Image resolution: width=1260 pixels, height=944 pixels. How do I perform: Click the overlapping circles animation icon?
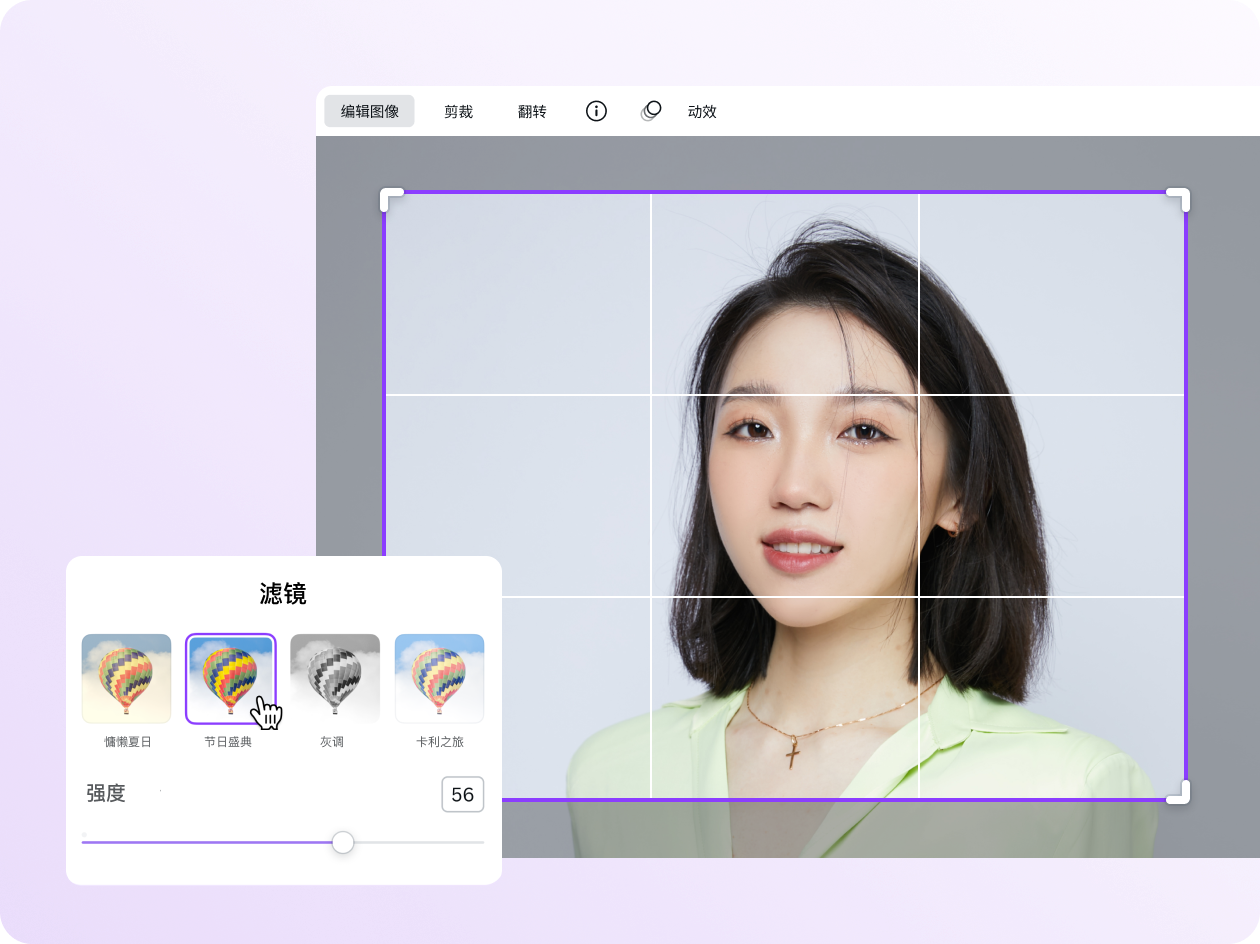[x=651, y=111]
